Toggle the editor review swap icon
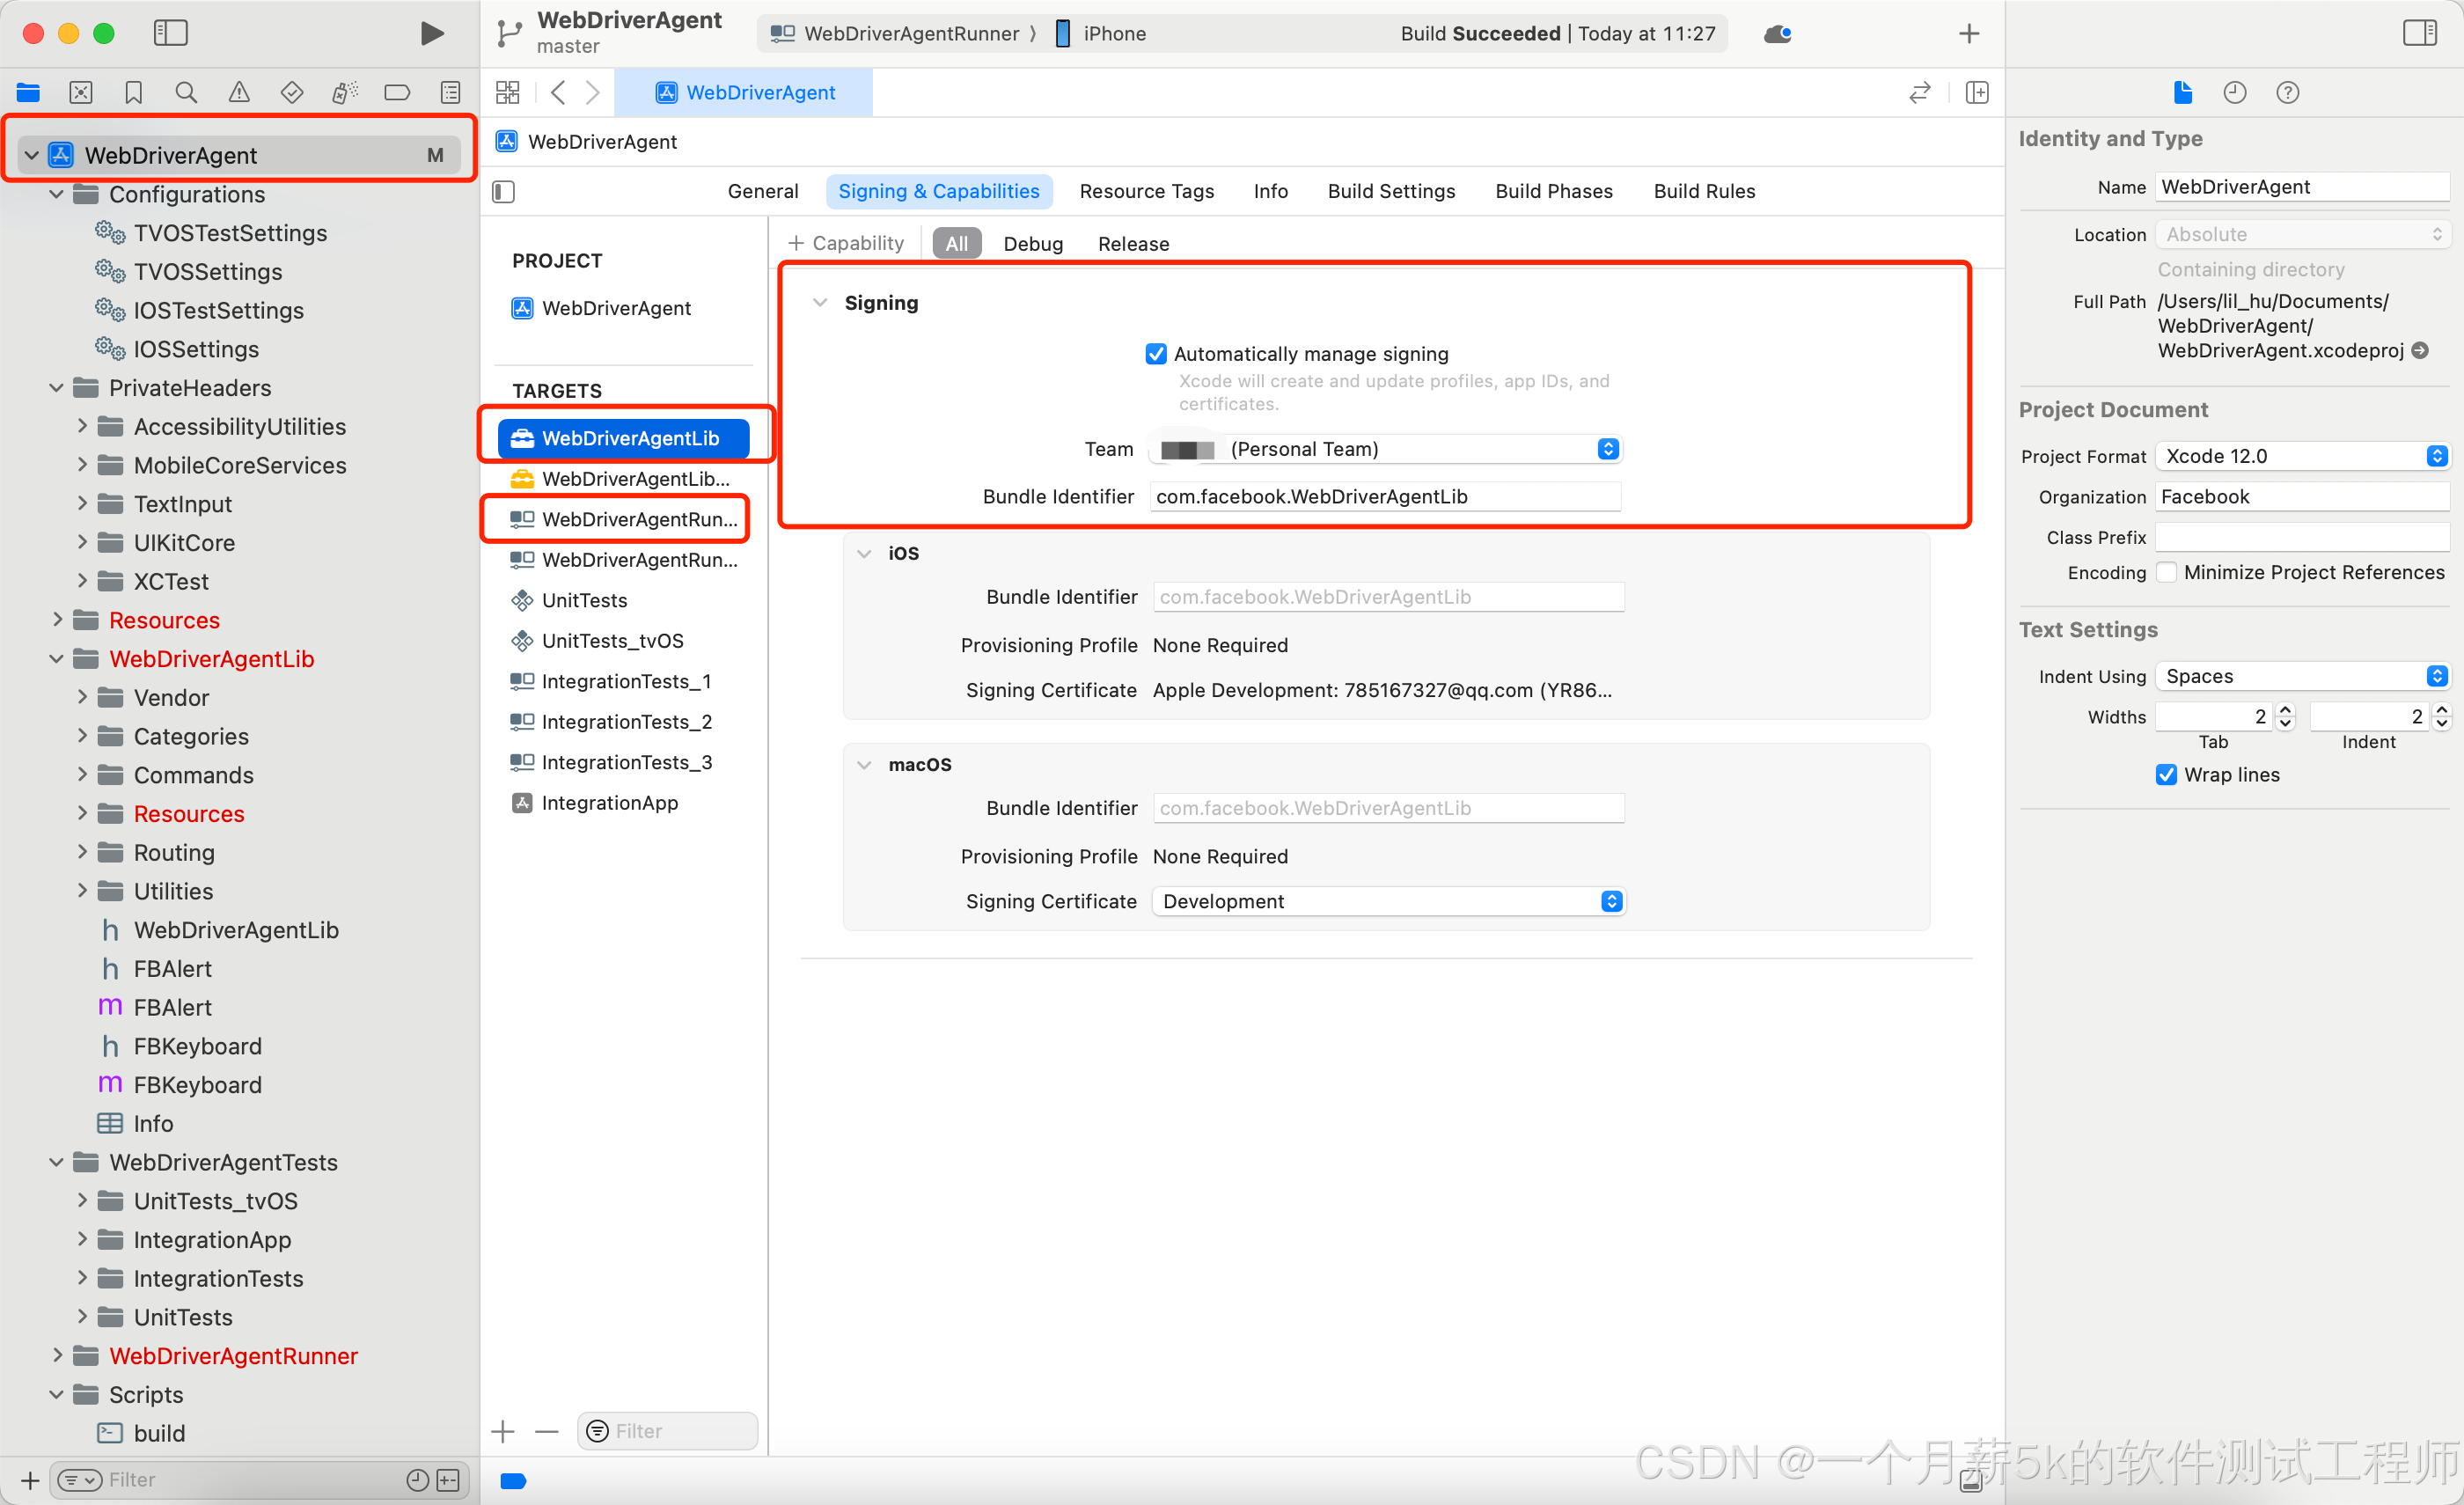This screenshot has height=1505, width=2464. tap(1920, 93)
